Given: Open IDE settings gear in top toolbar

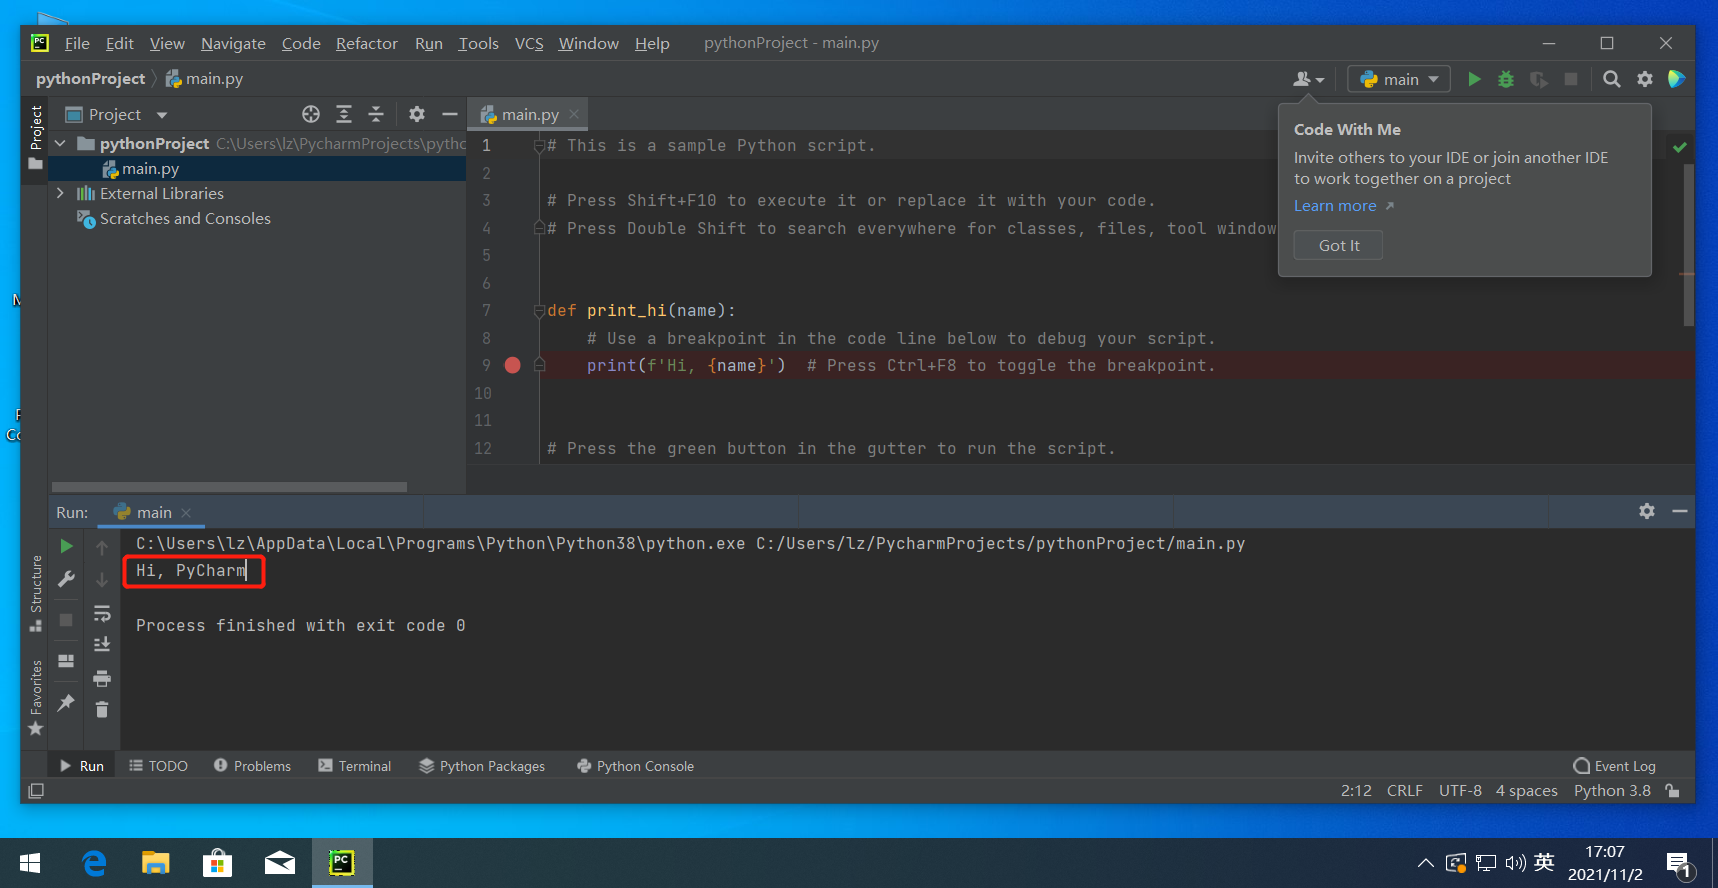Looking at the screenshot, I should point(1645,79).
